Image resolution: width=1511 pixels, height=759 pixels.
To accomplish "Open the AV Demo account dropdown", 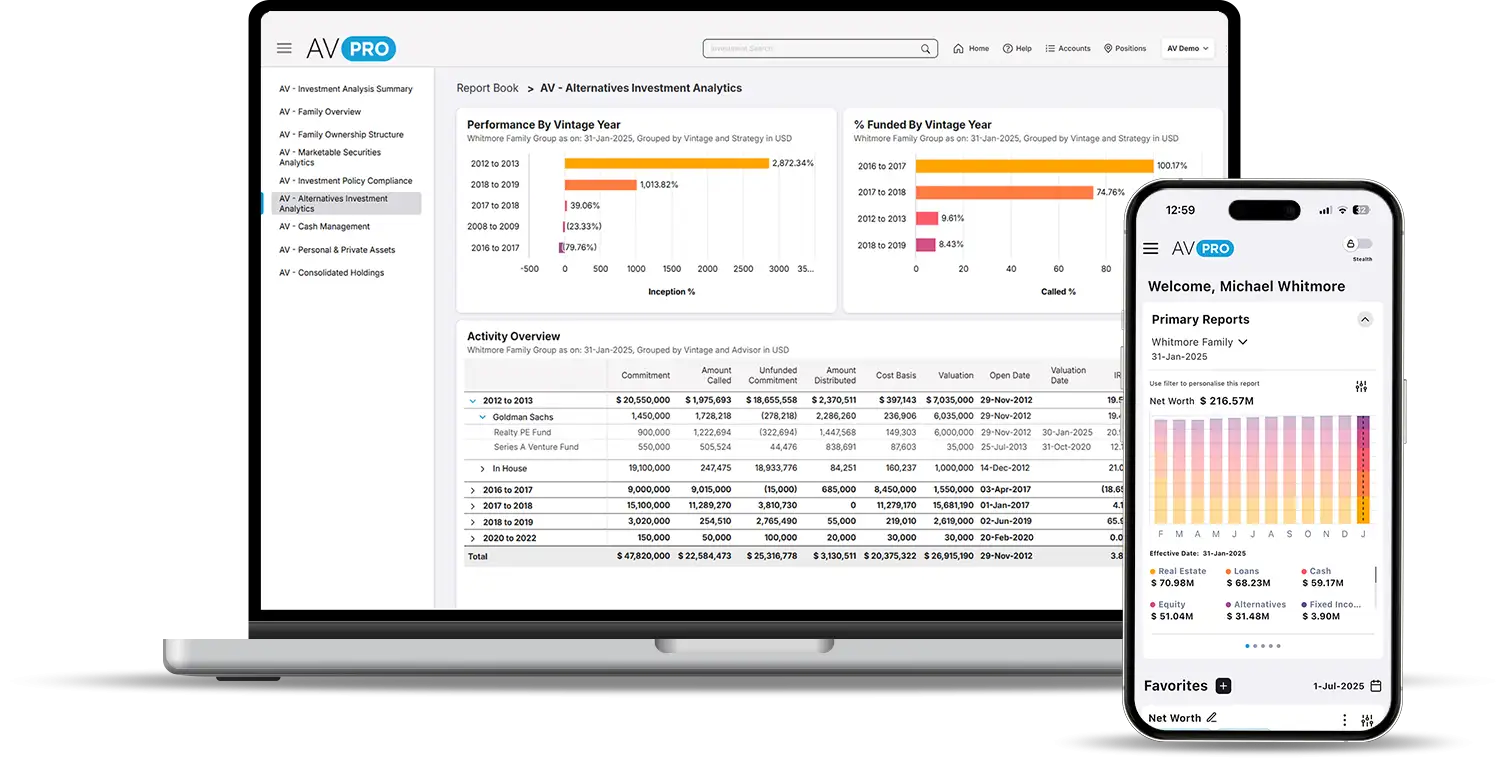I will pos(1187,48).
